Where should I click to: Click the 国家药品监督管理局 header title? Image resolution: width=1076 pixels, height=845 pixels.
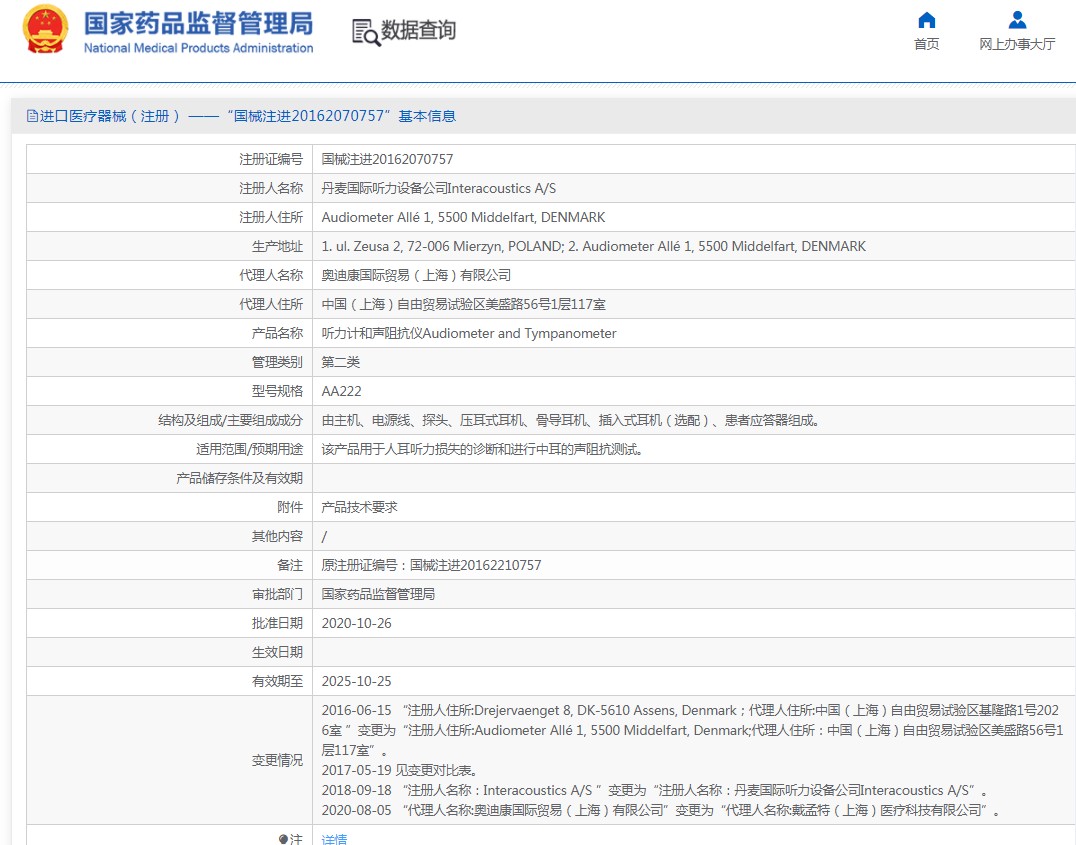pyautogui.click(x=198, y=23)
